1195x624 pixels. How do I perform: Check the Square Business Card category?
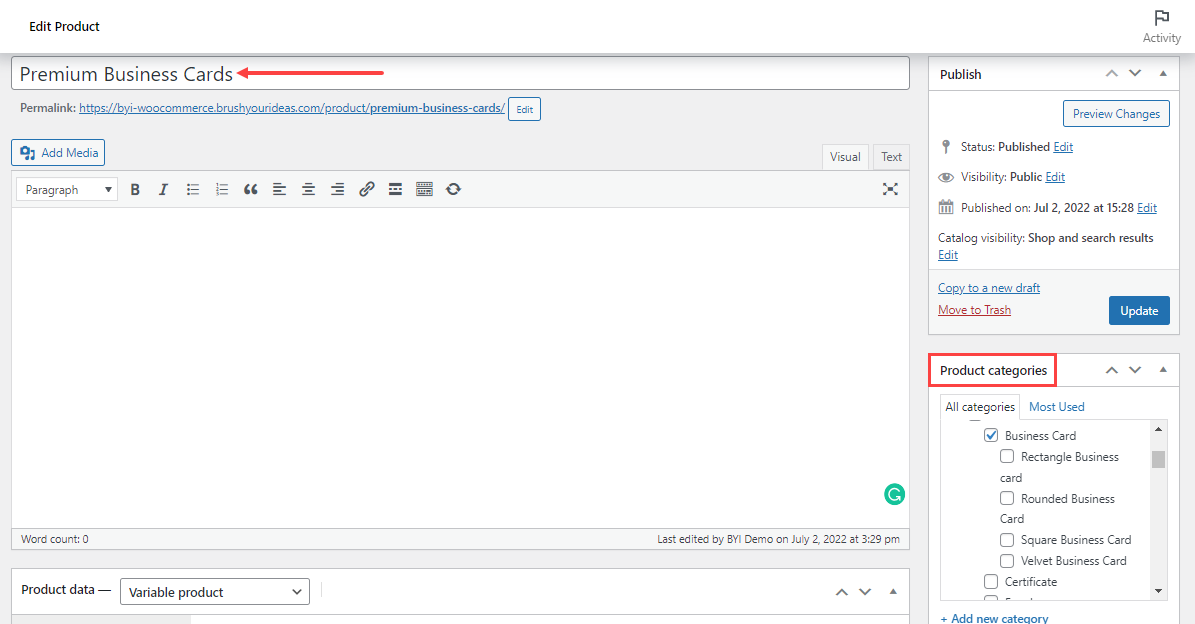1007,539
